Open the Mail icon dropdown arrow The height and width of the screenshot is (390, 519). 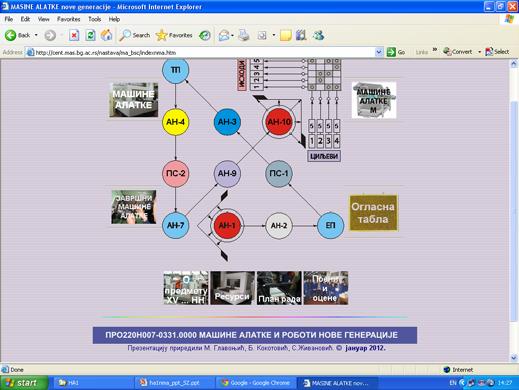click(x=232, y=35)
